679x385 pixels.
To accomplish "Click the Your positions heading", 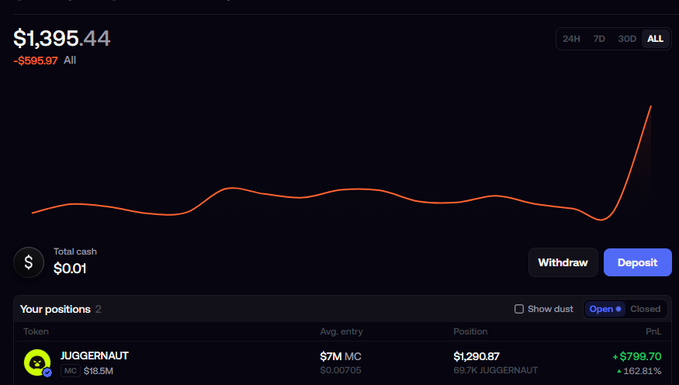I will [55, 309].
